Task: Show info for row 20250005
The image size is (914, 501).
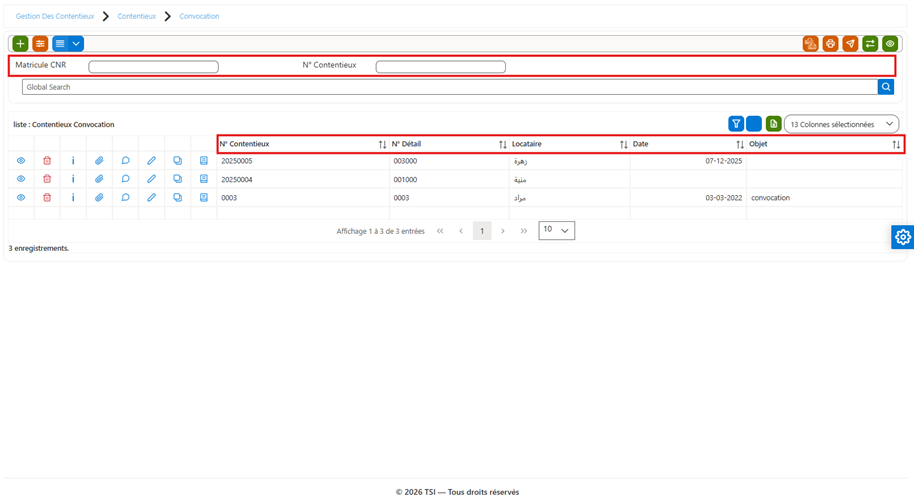Action: pyautogui.click(x=73, y=161)
